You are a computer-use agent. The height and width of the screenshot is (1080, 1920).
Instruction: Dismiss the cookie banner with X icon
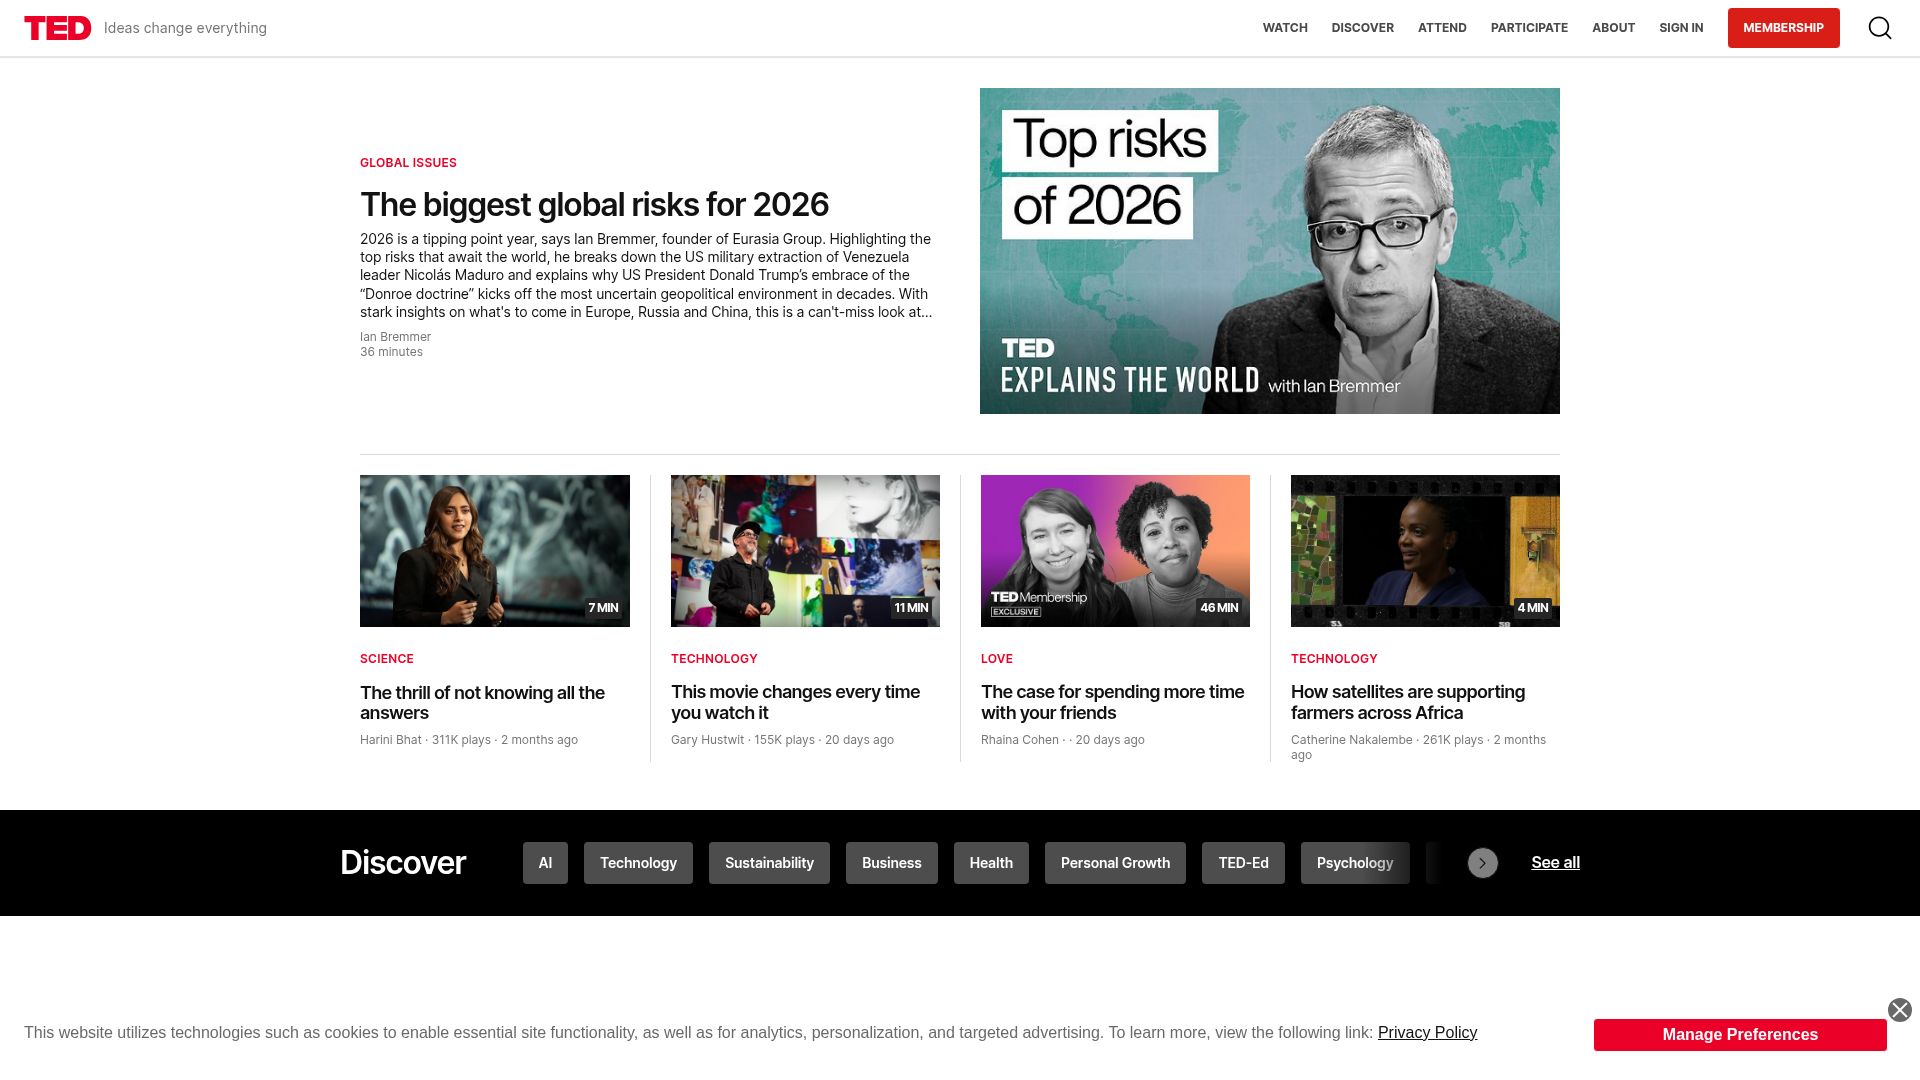1900,1010
